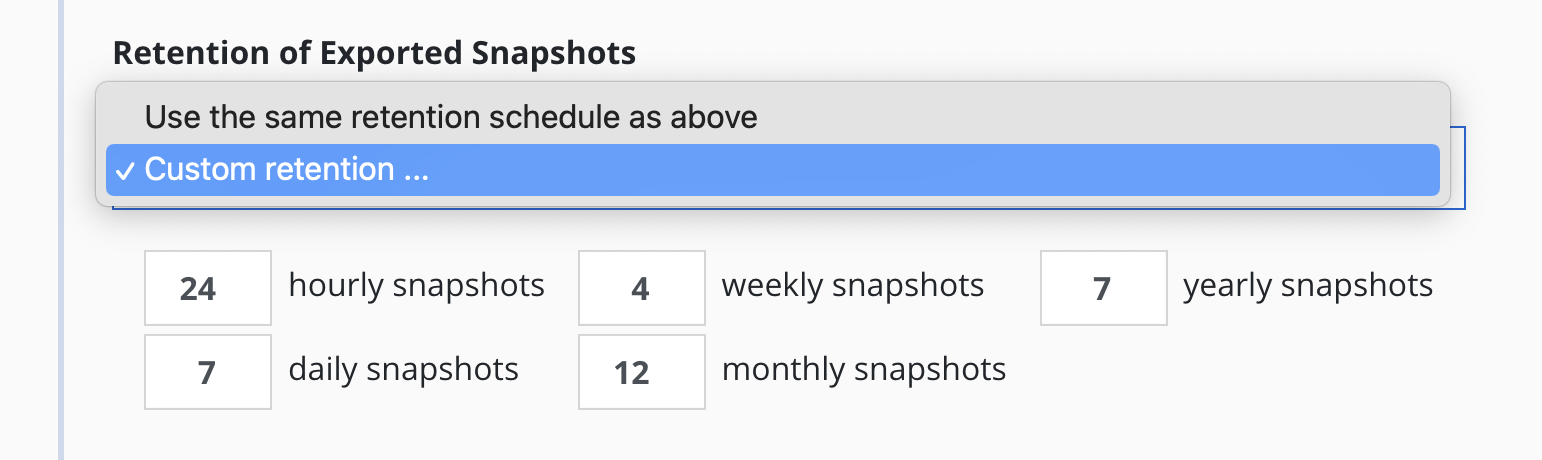This screenshot has width=1542, height=460.
Task: Focus the monthly snapshots count box
Action: 641,372
